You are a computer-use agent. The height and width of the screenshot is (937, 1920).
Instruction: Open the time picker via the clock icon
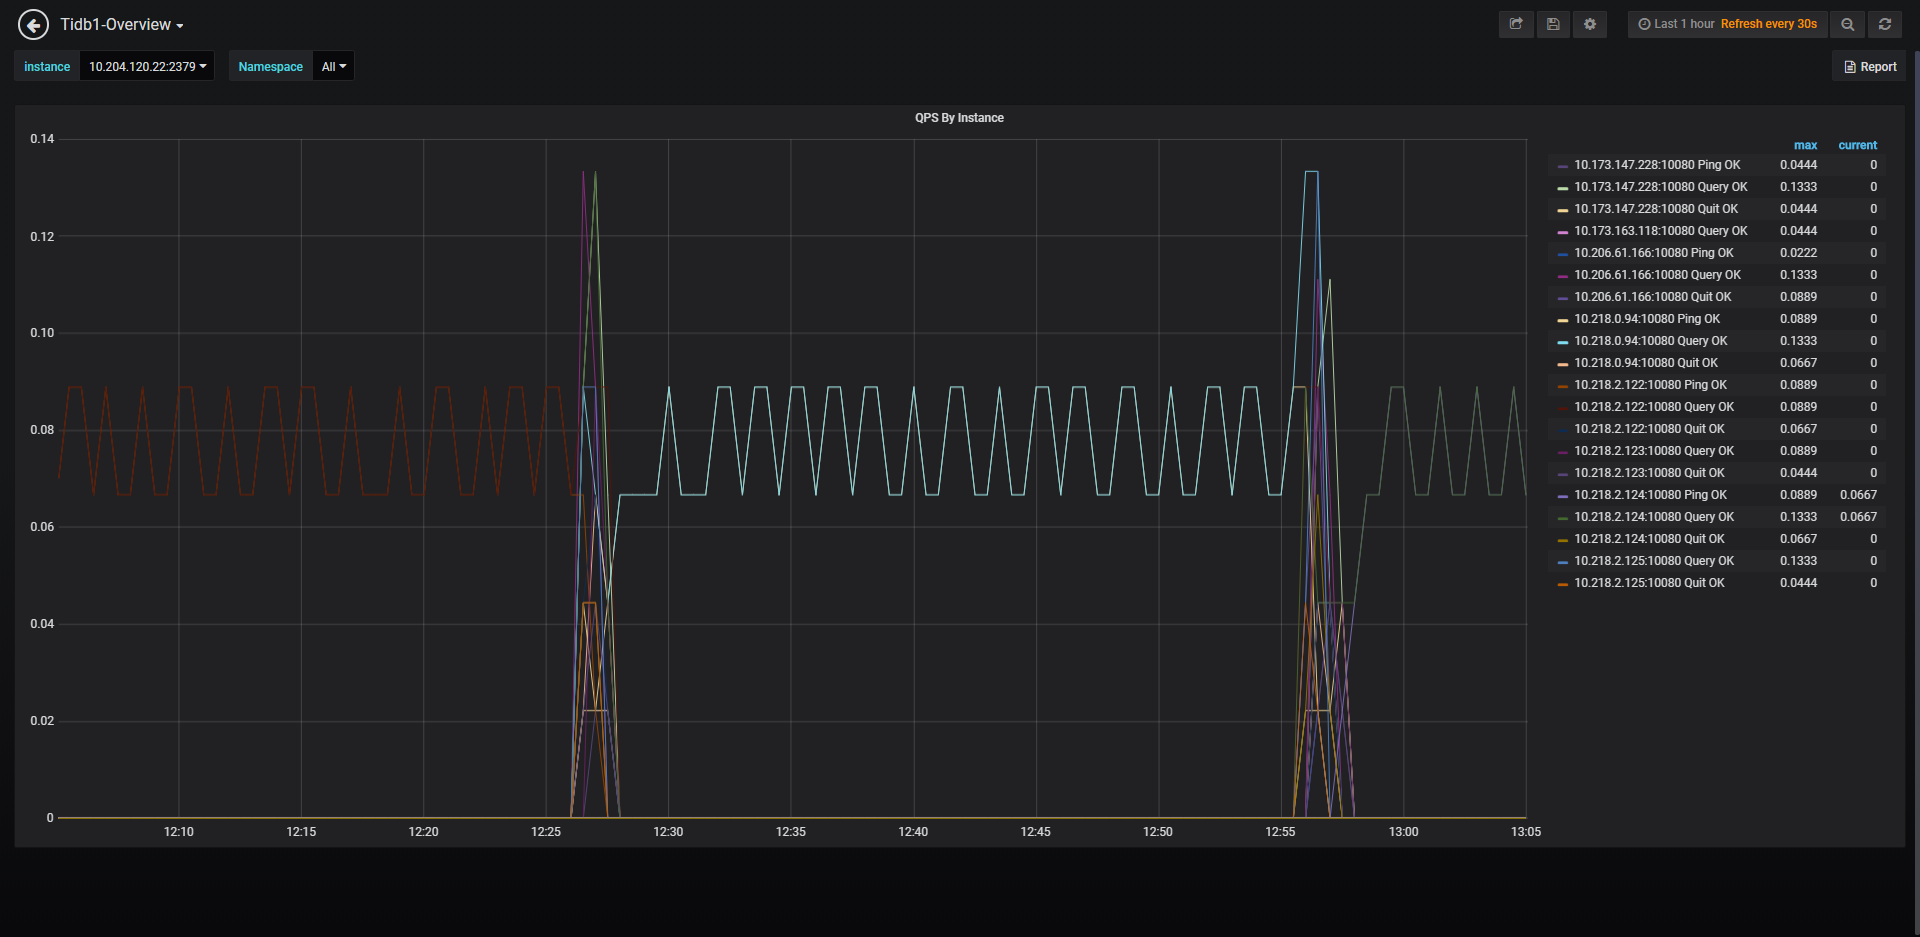(x=1644, y=24)
